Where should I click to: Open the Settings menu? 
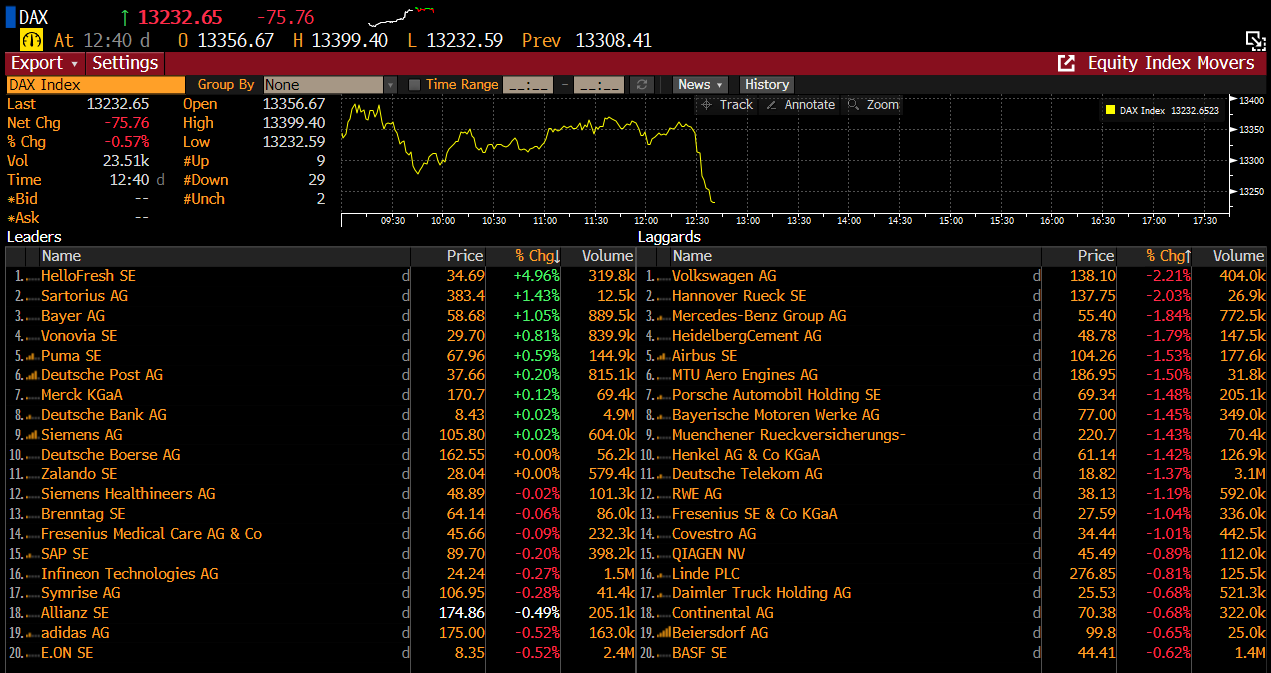[x=125, y=63]
